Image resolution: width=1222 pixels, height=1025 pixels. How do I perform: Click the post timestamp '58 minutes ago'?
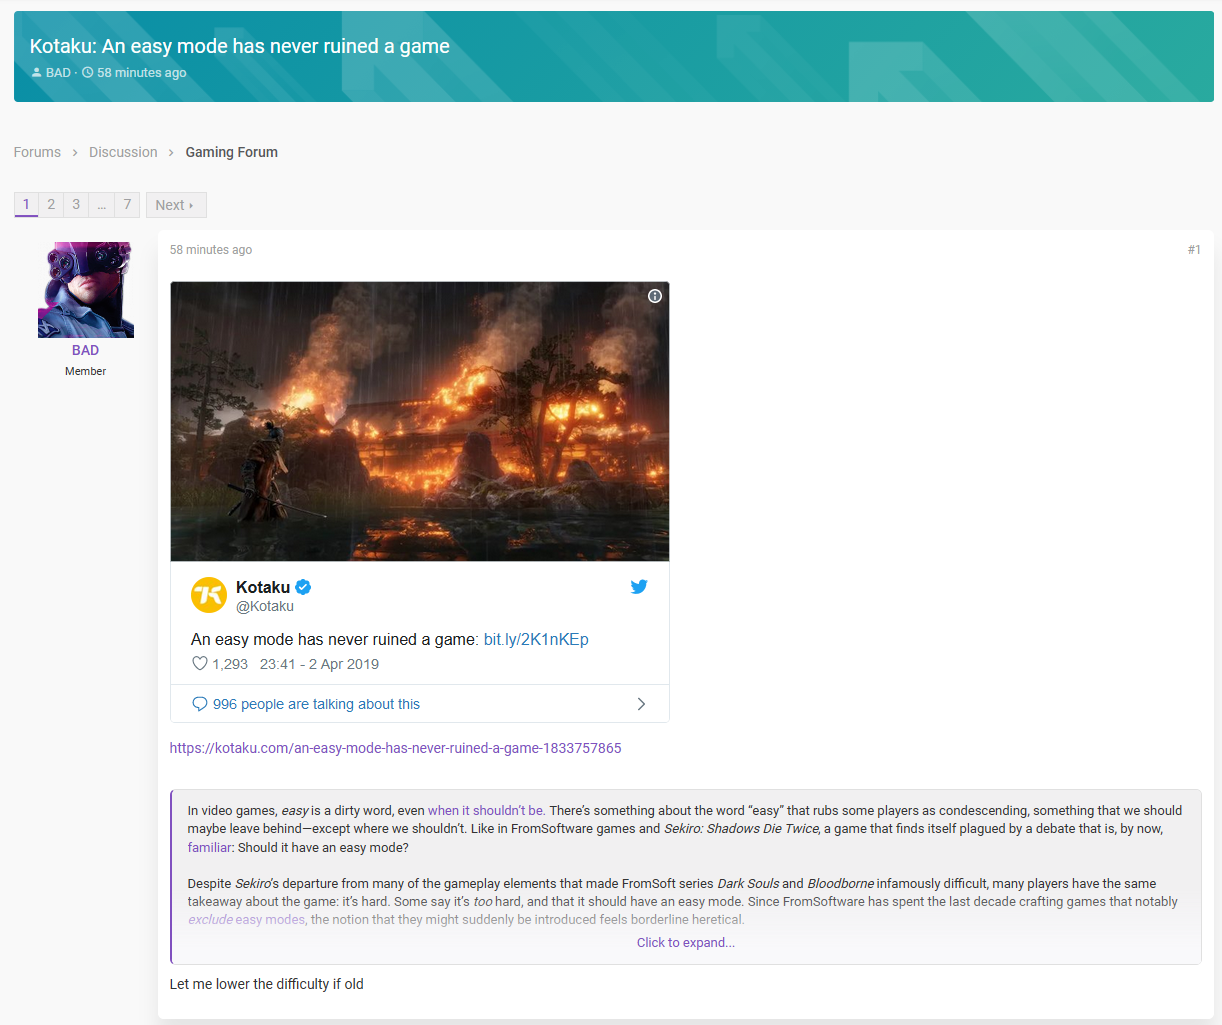click(x=211, y=250)
